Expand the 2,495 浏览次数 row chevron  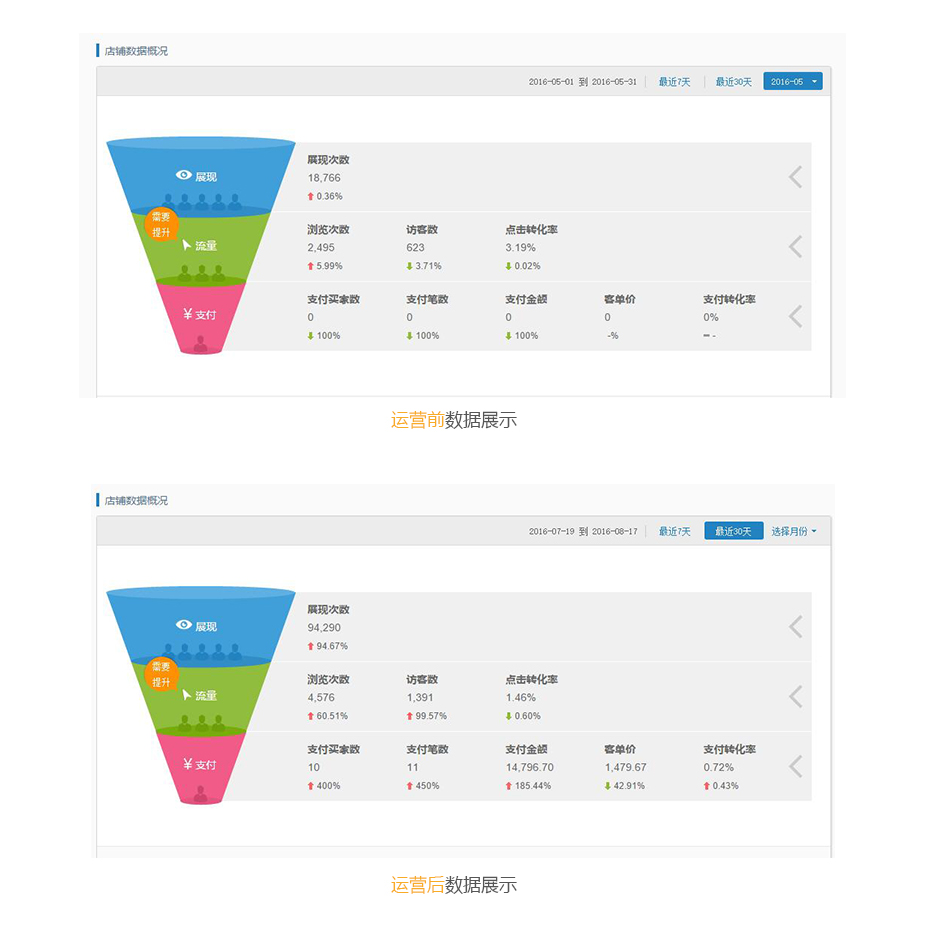coord(796,247)
